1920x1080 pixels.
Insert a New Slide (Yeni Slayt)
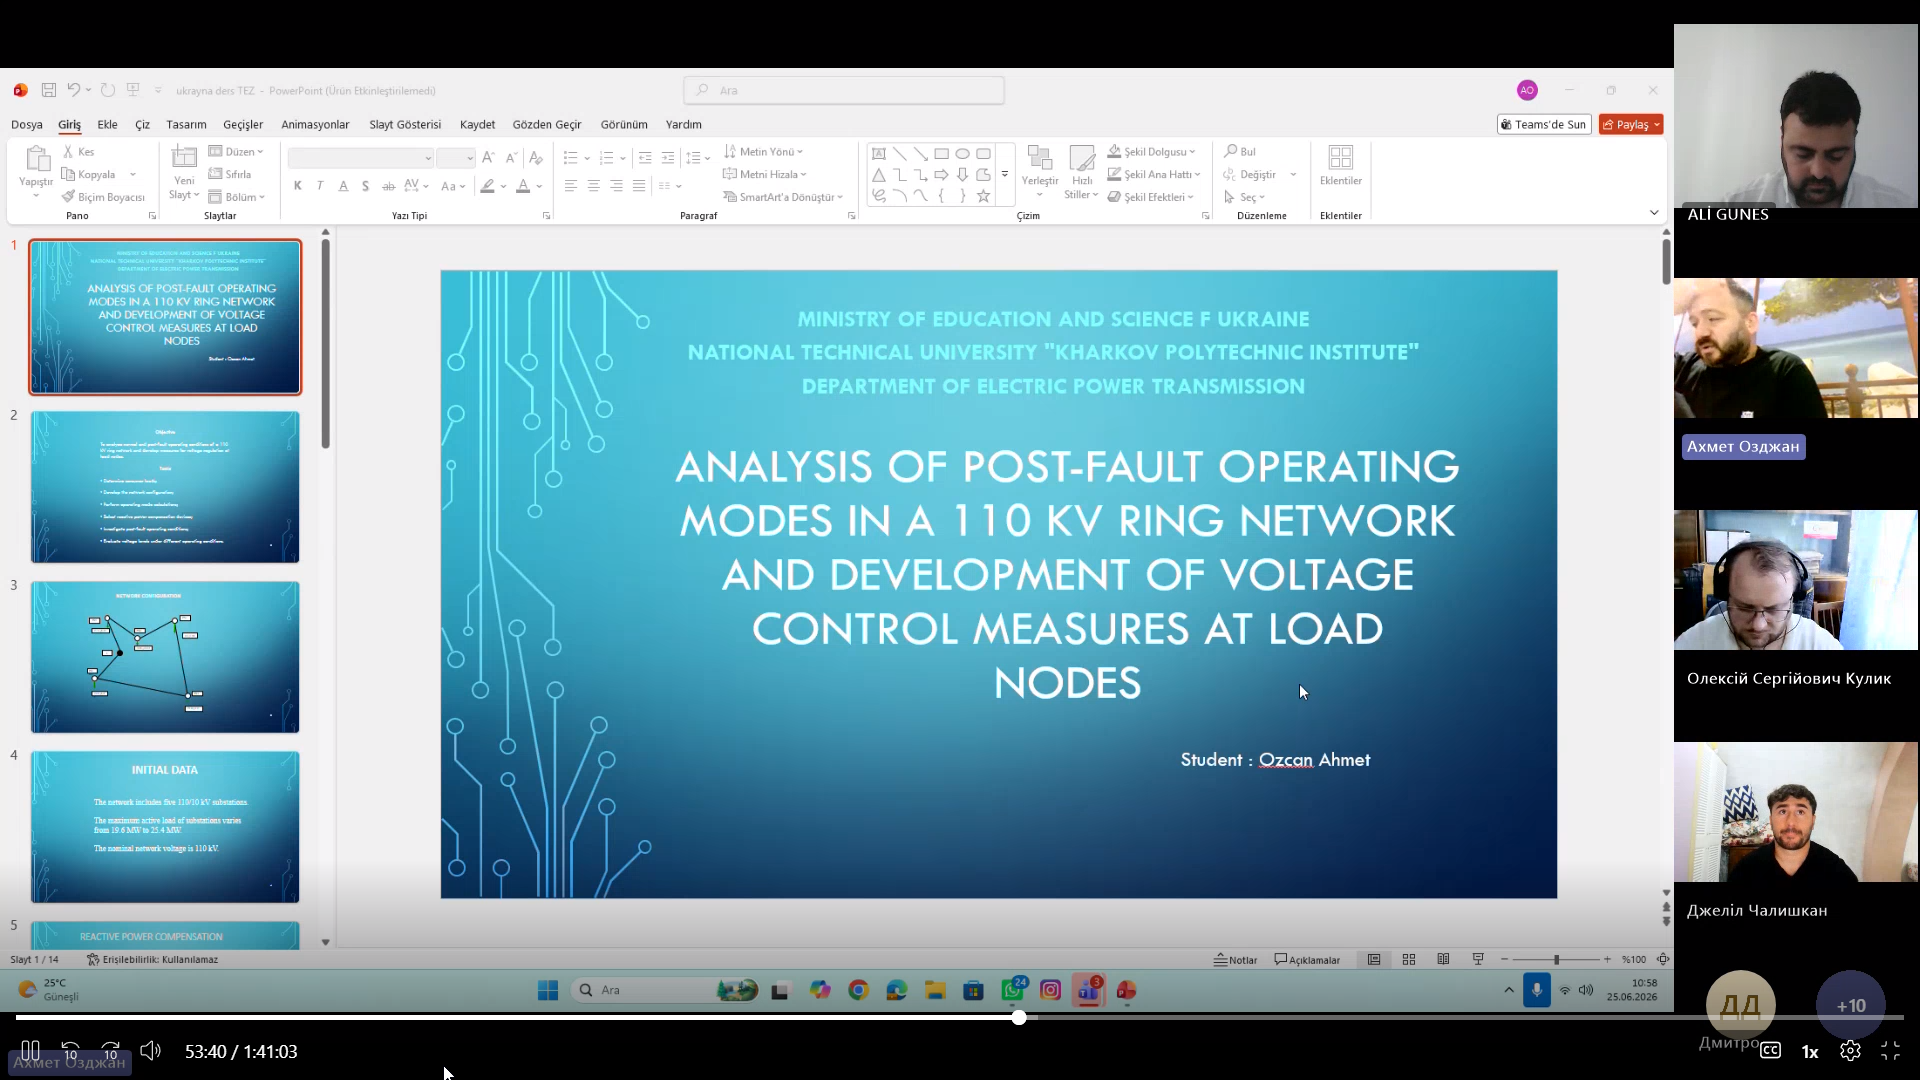tap(184, 172)
